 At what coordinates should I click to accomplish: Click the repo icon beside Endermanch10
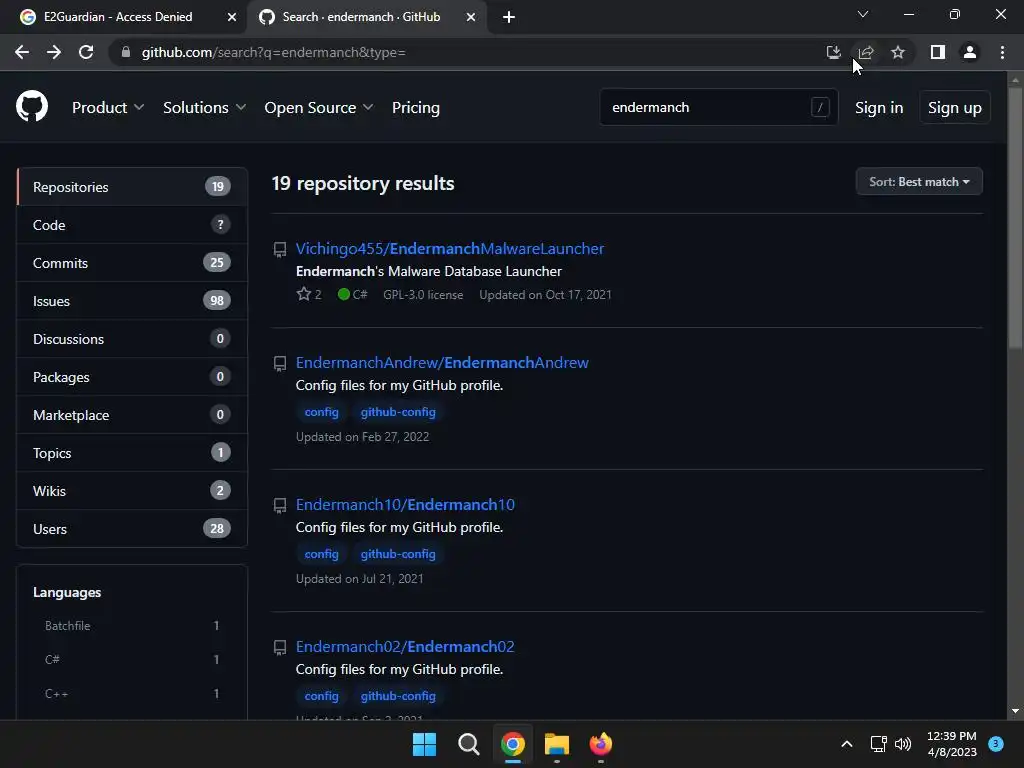280,505
